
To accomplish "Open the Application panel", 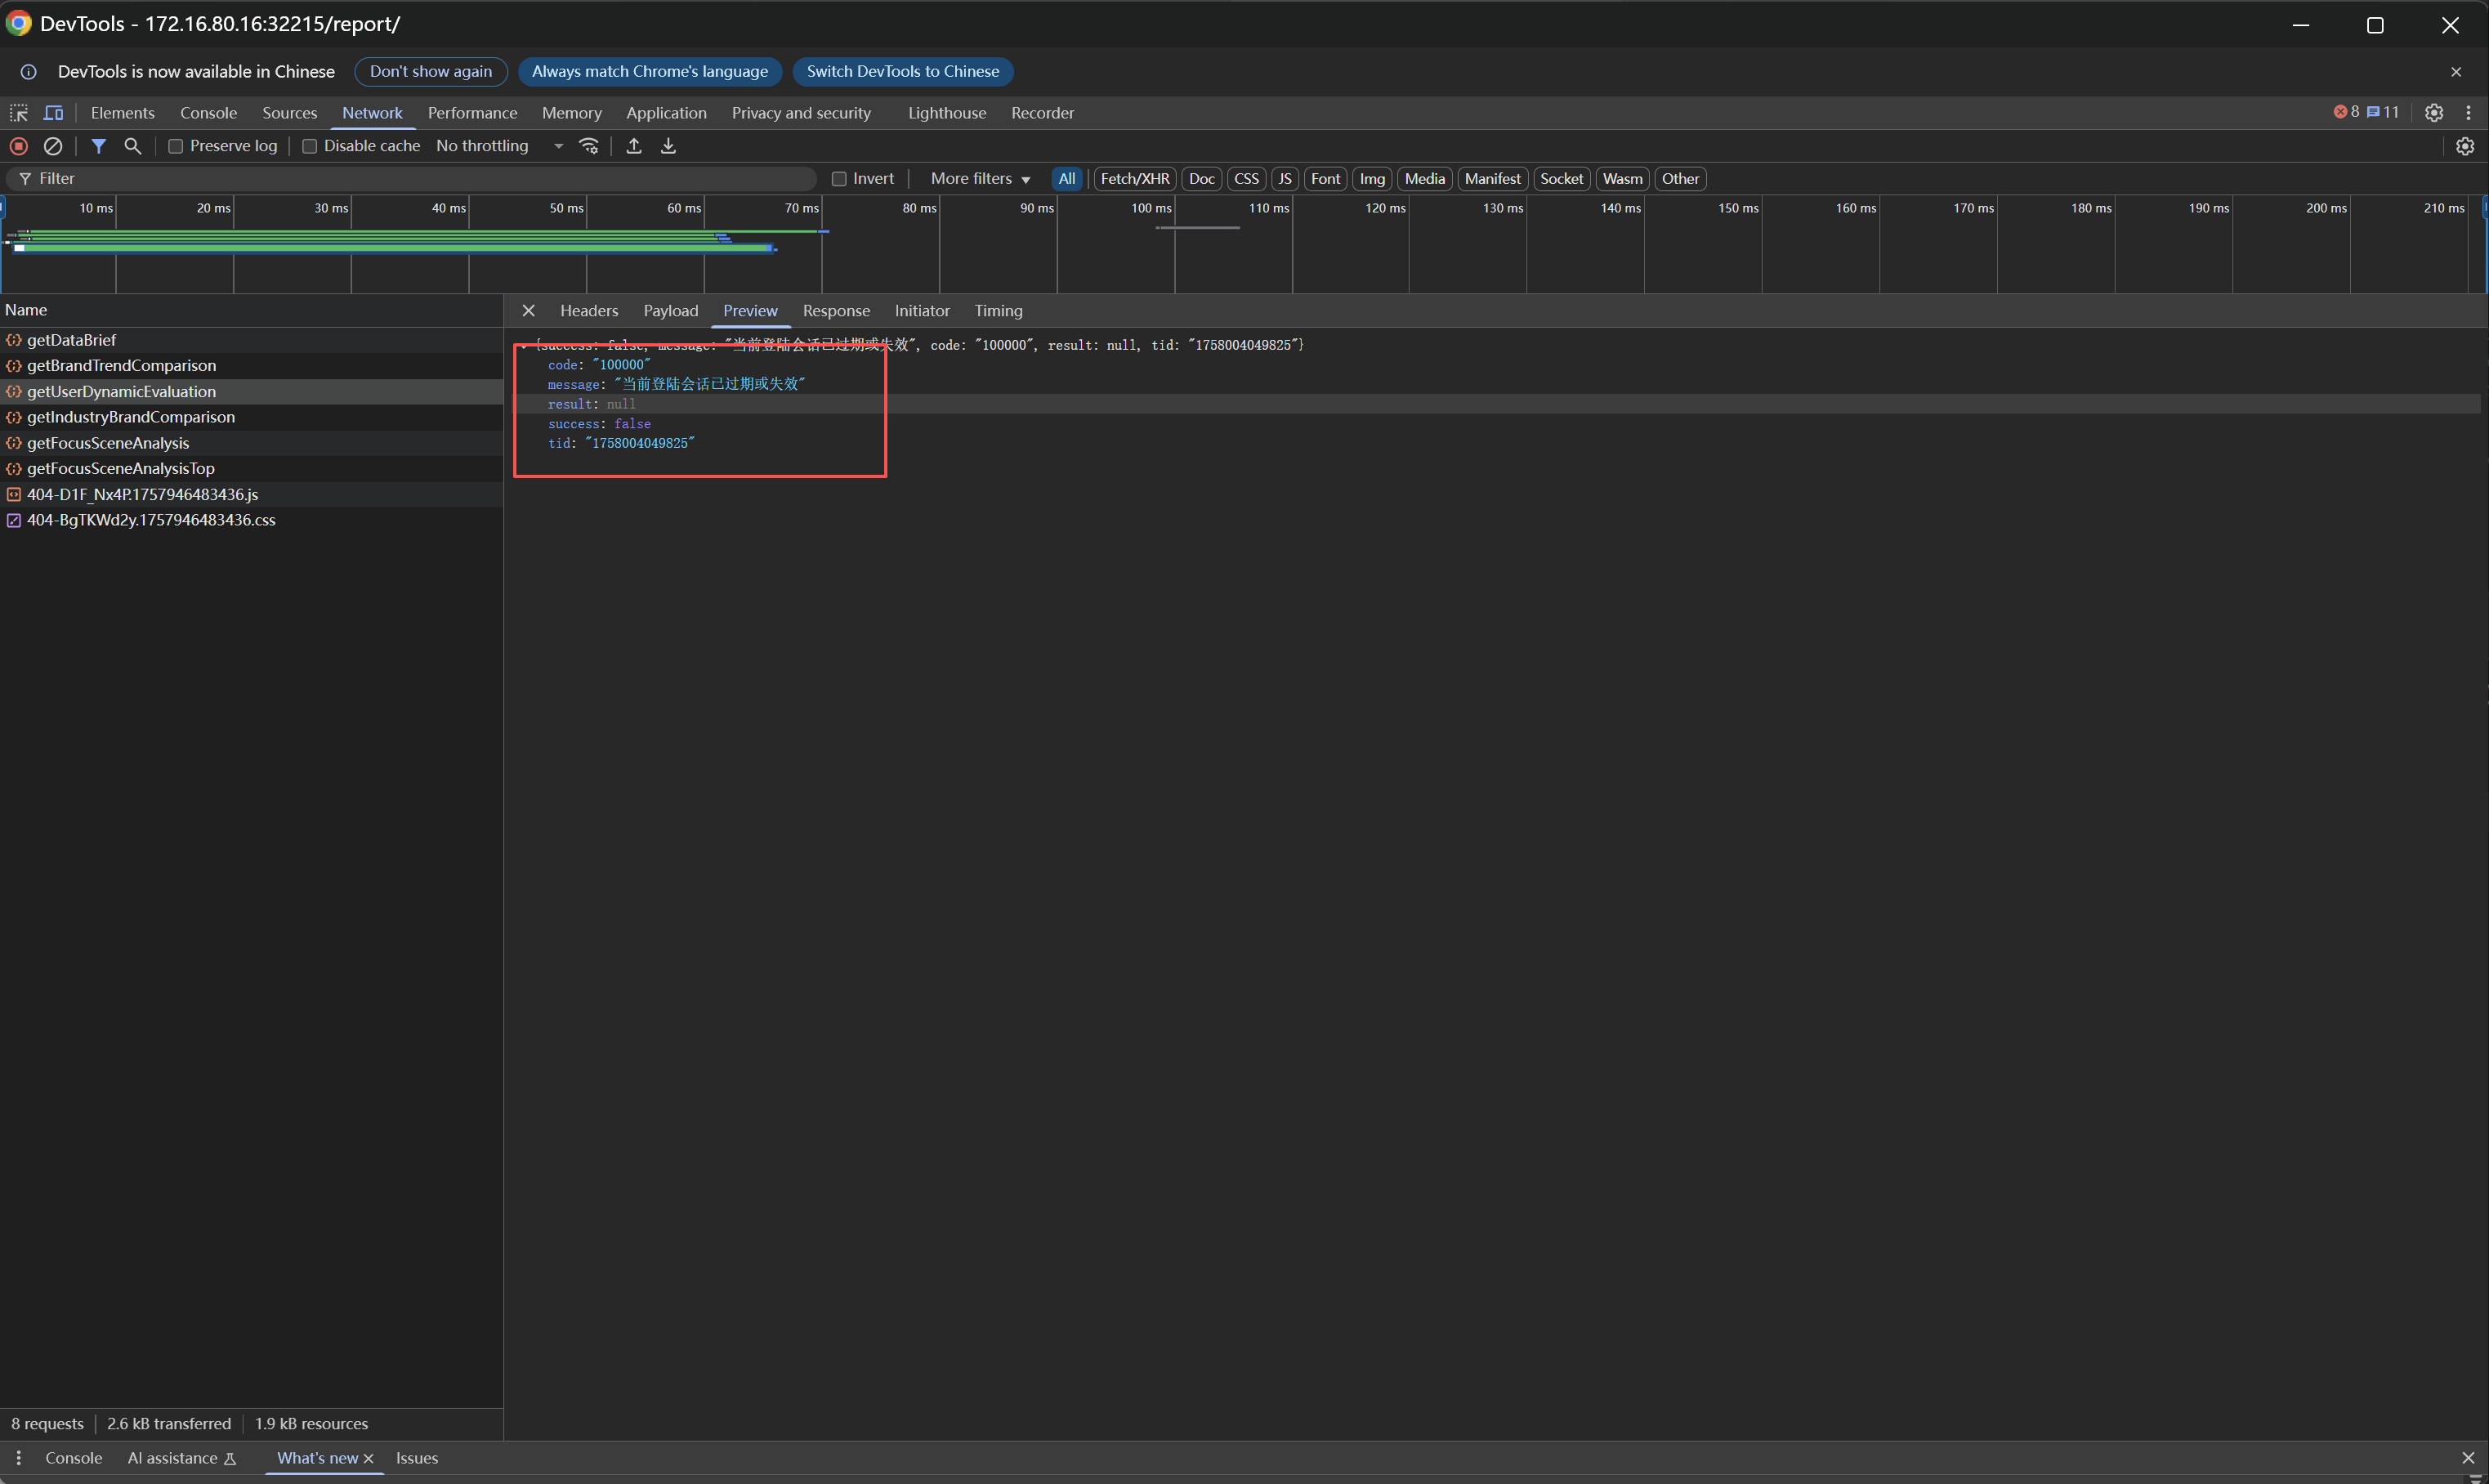I will 667,113.
